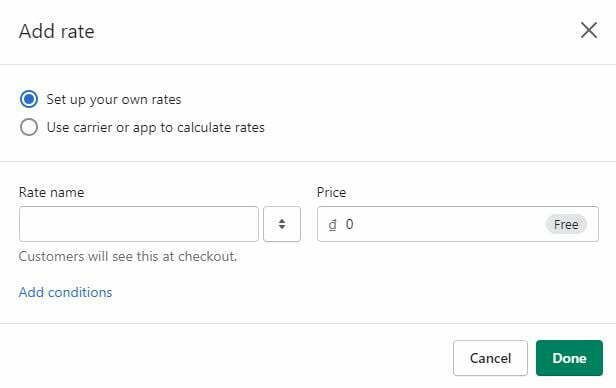616x388 pixels.
Task: Click the Add rate dialog title
Action: (57, 31)
